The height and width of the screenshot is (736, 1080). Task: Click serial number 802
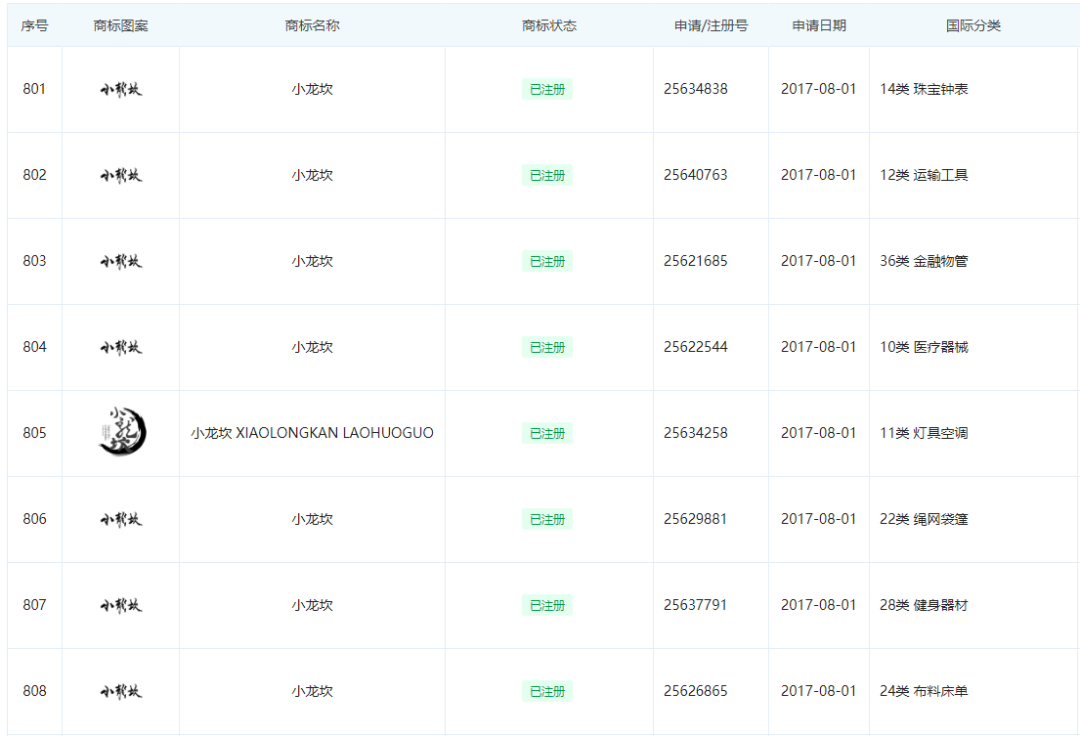tap(34, 175)
